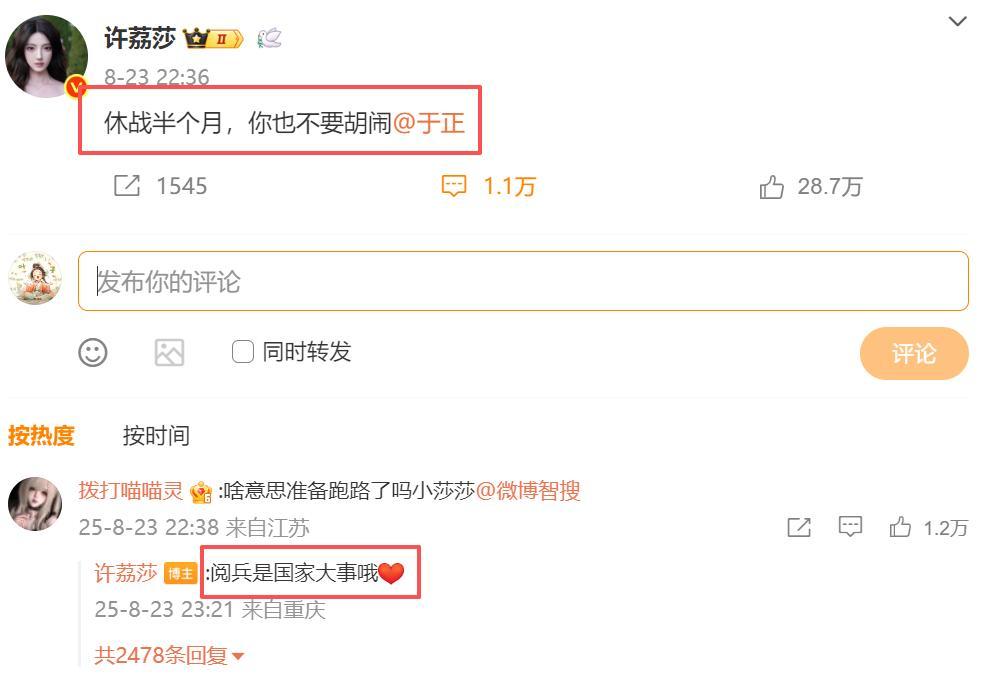Switch to 按时间 sorting tab
This screenshot has width=987, height=678.
click(156, 435)
